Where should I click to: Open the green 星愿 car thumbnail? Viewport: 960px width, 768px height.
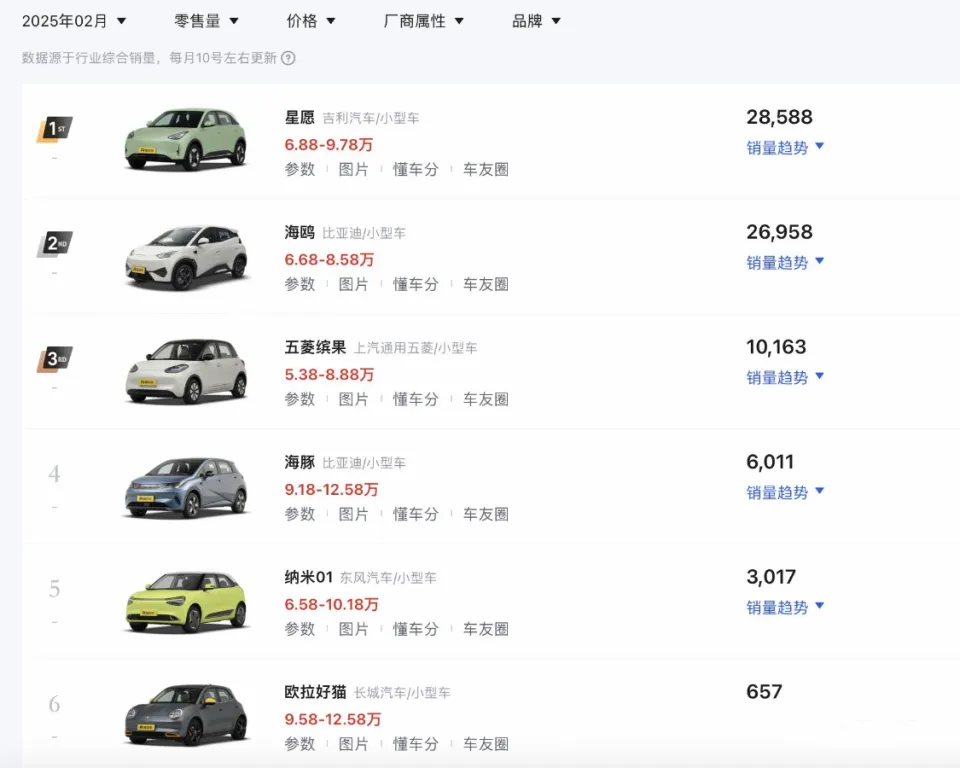click(186, 140)
